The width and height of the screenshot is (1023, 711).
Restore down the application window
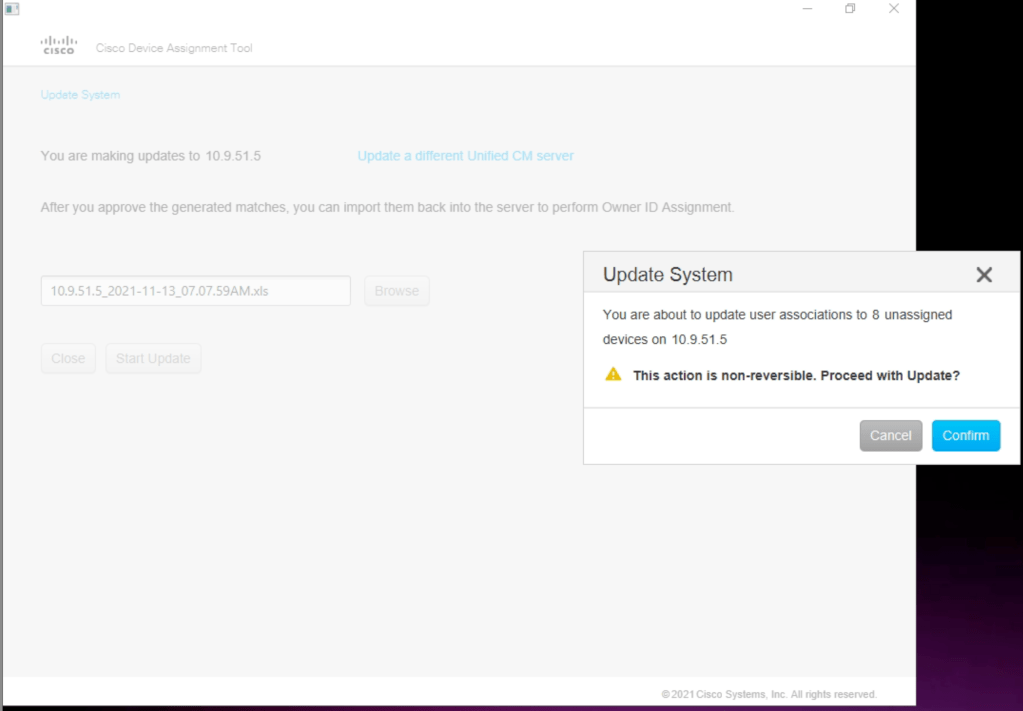point(850,9)
